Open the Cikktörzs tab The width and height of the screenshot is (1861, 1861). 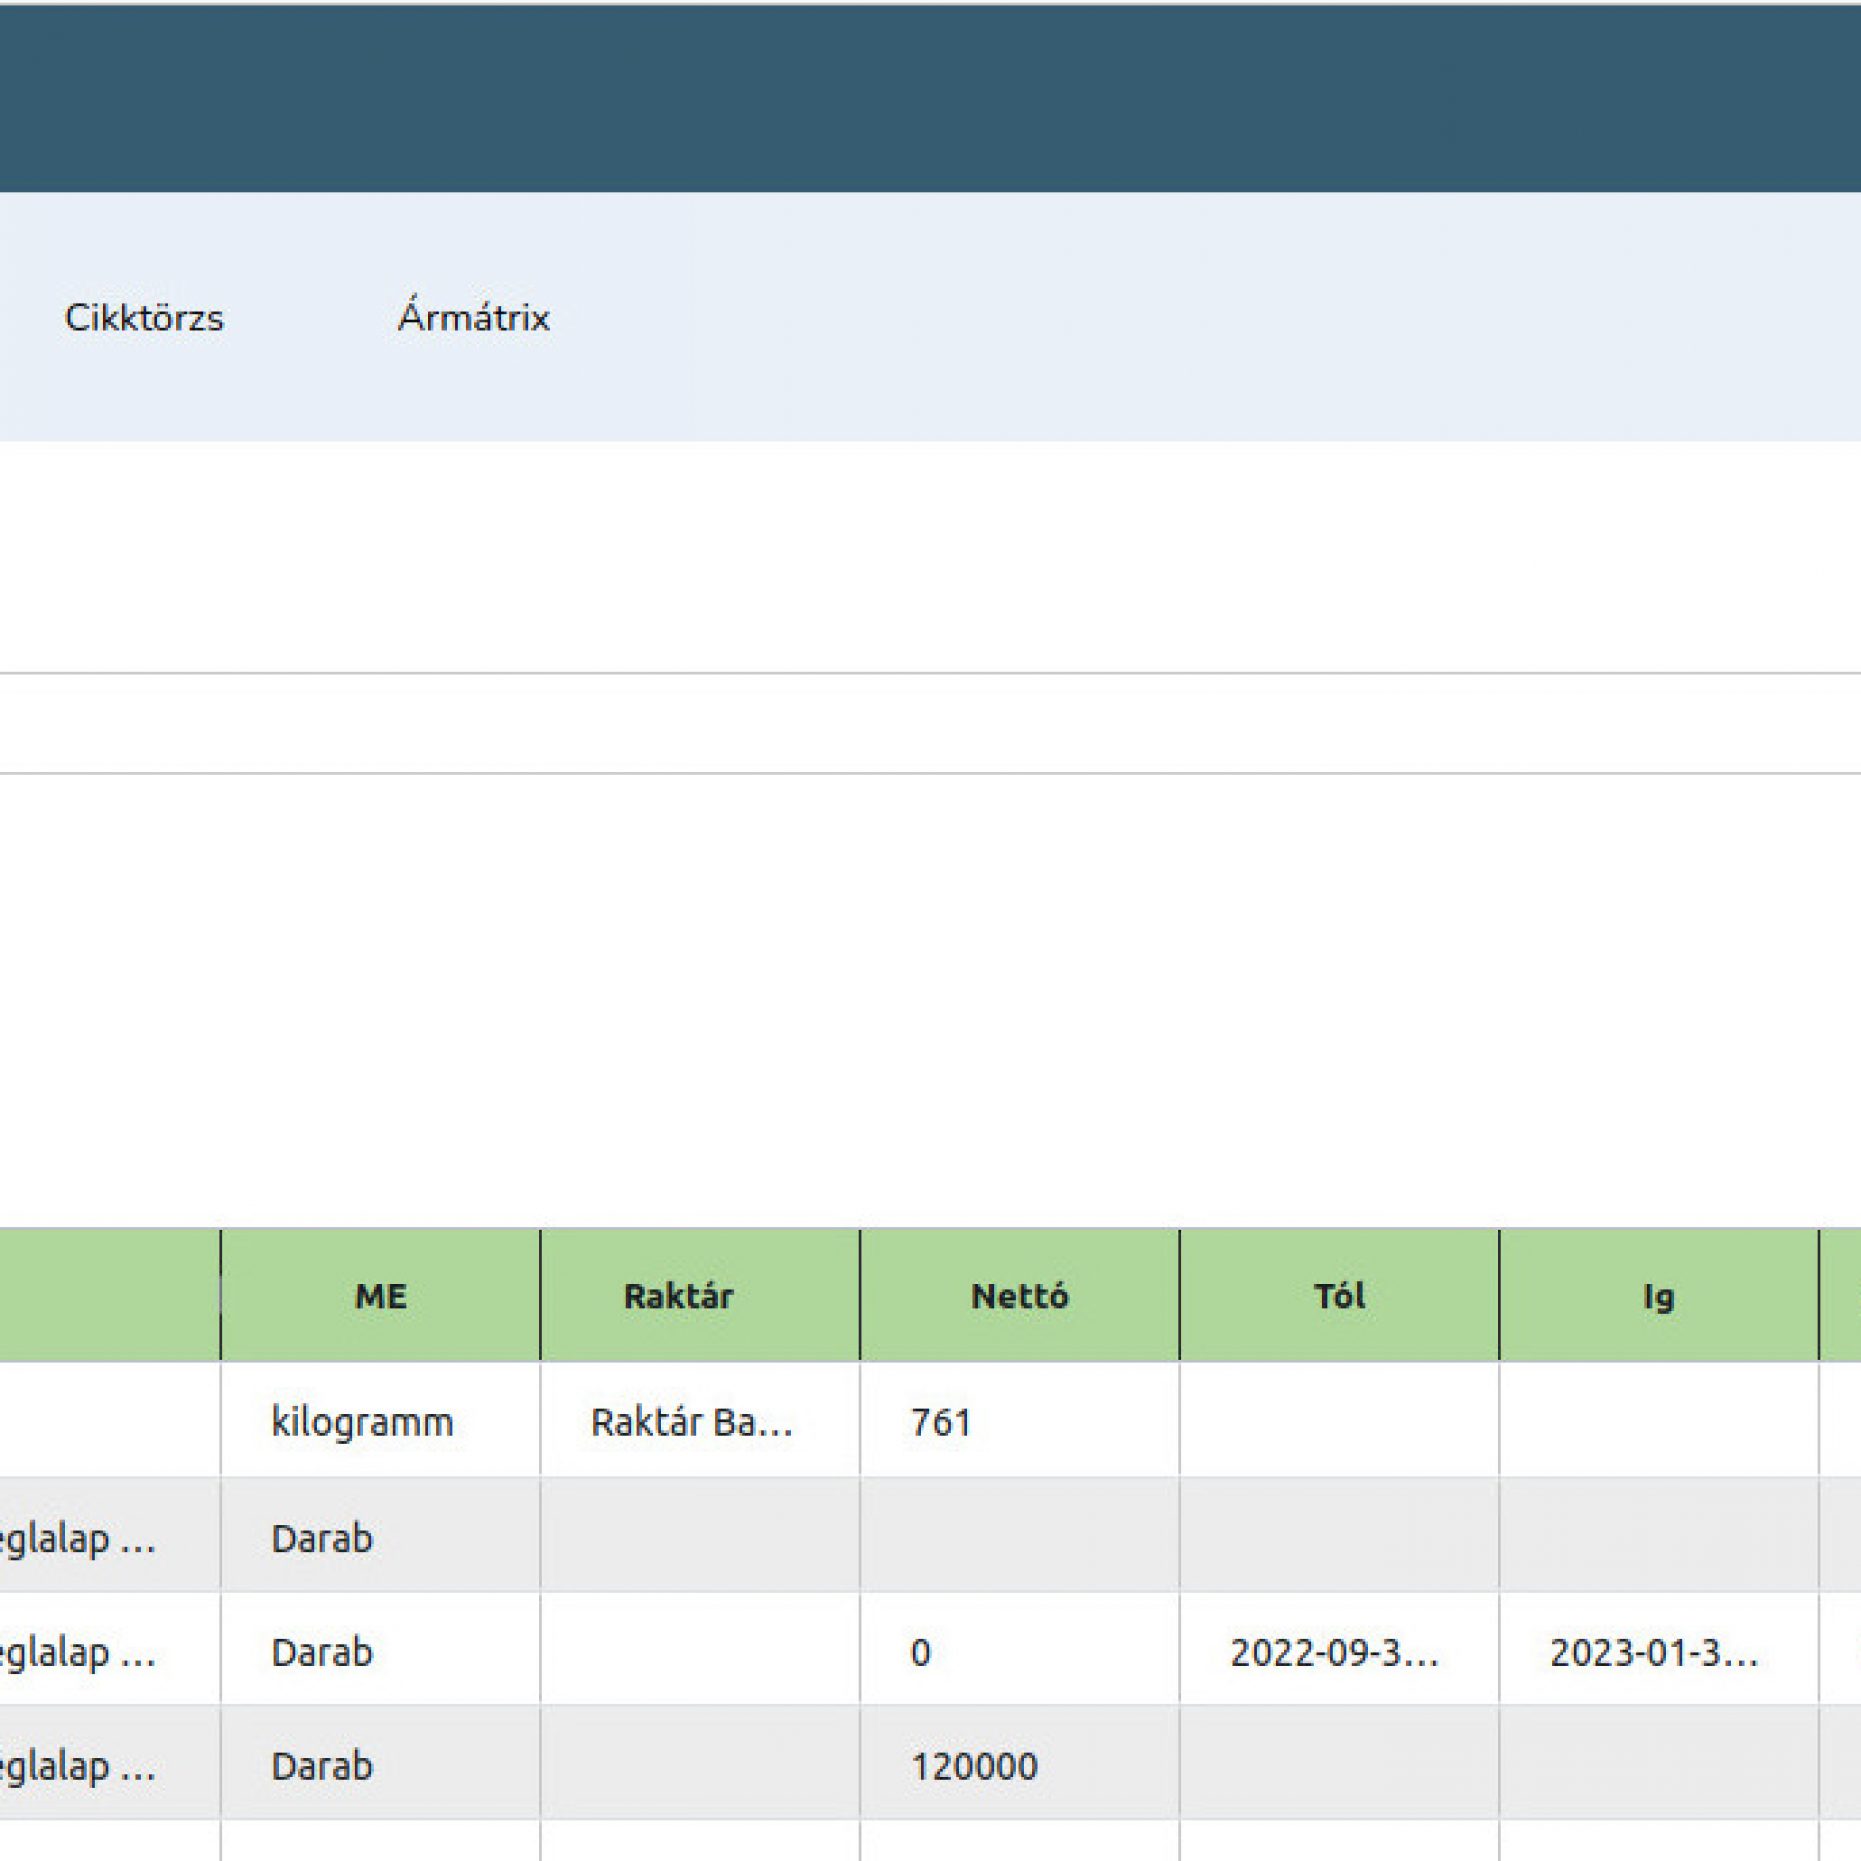point(144,318)
